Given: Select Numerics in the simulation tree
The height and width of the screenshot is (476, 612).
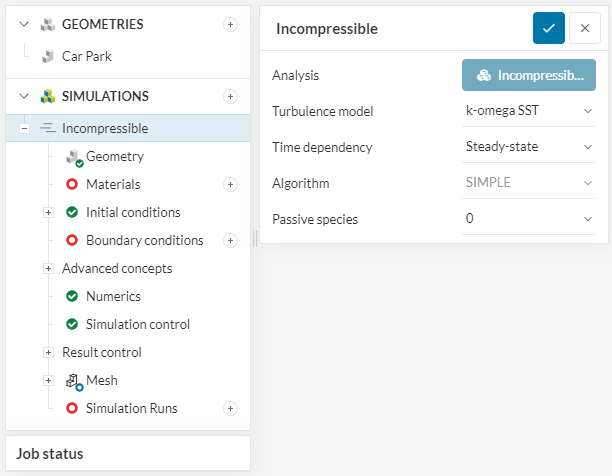Looking at the screenshot, I should (112, 296).
